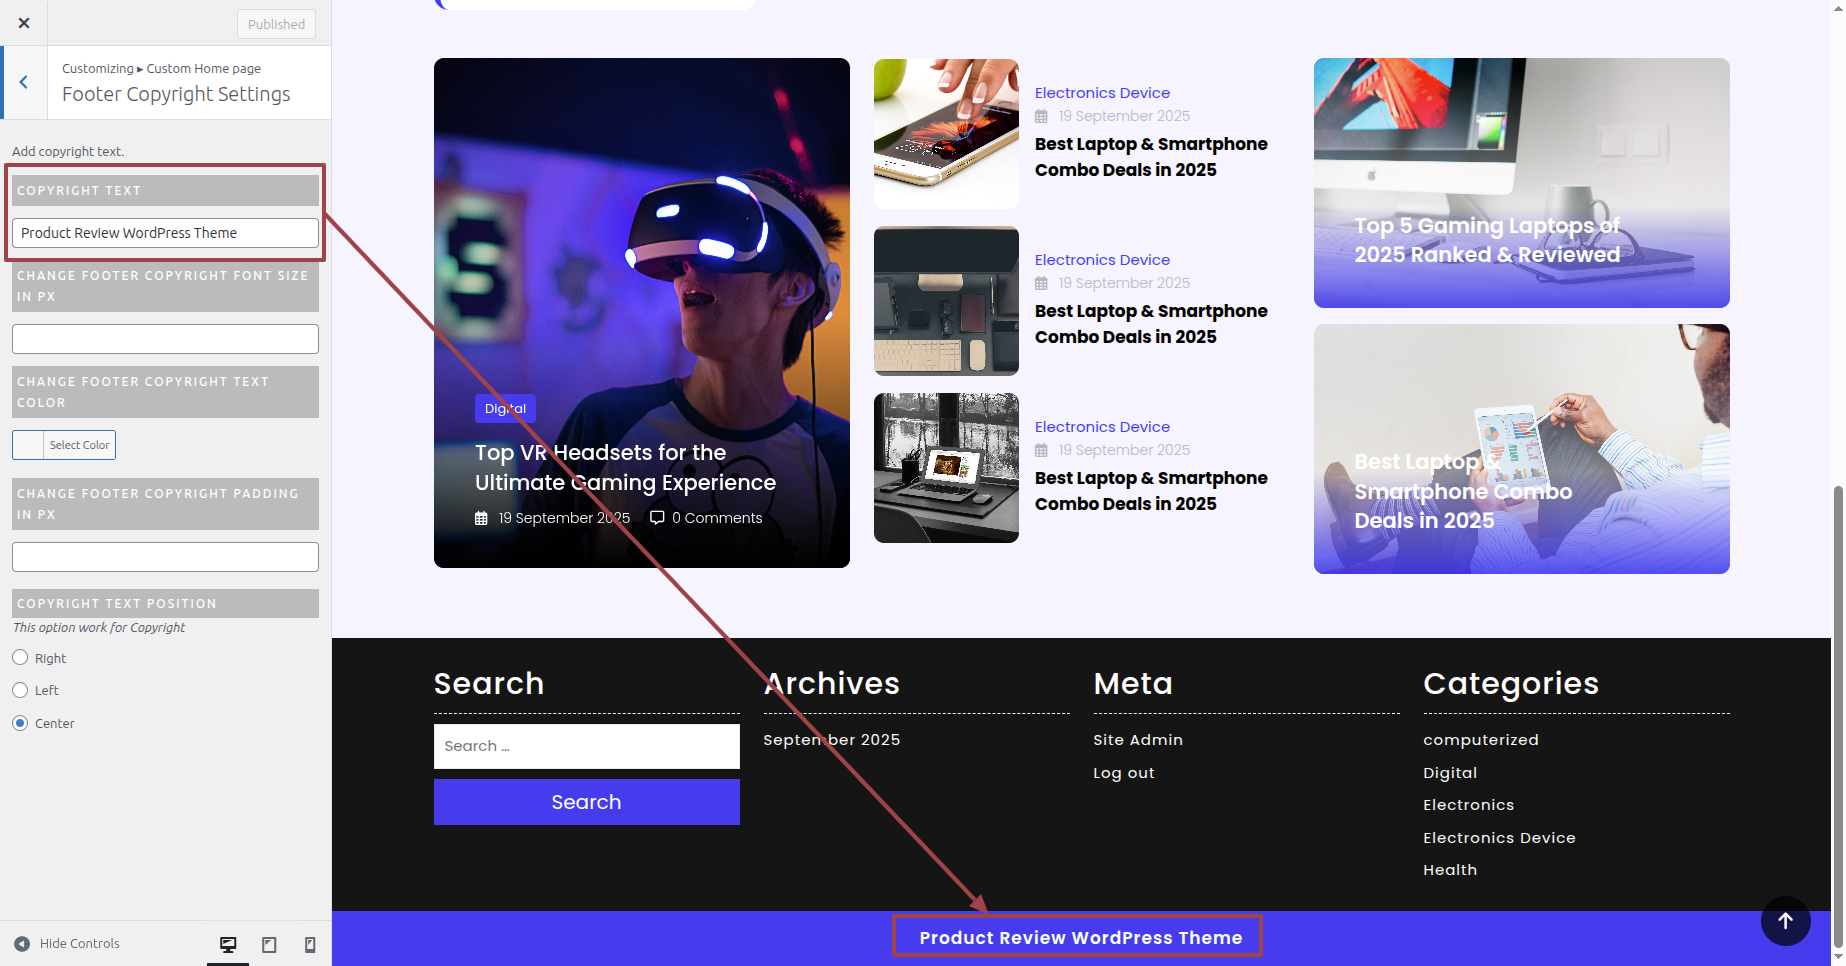Click the footer copyright font size field
Screen dimensions: 1846x966
(x=165, y=339)
